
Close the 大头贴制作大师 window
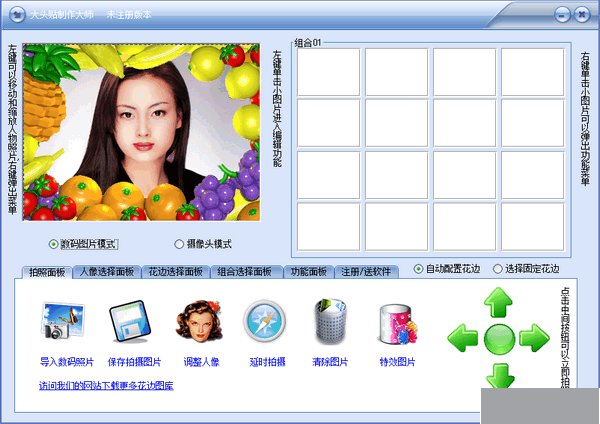click(582, 15)
